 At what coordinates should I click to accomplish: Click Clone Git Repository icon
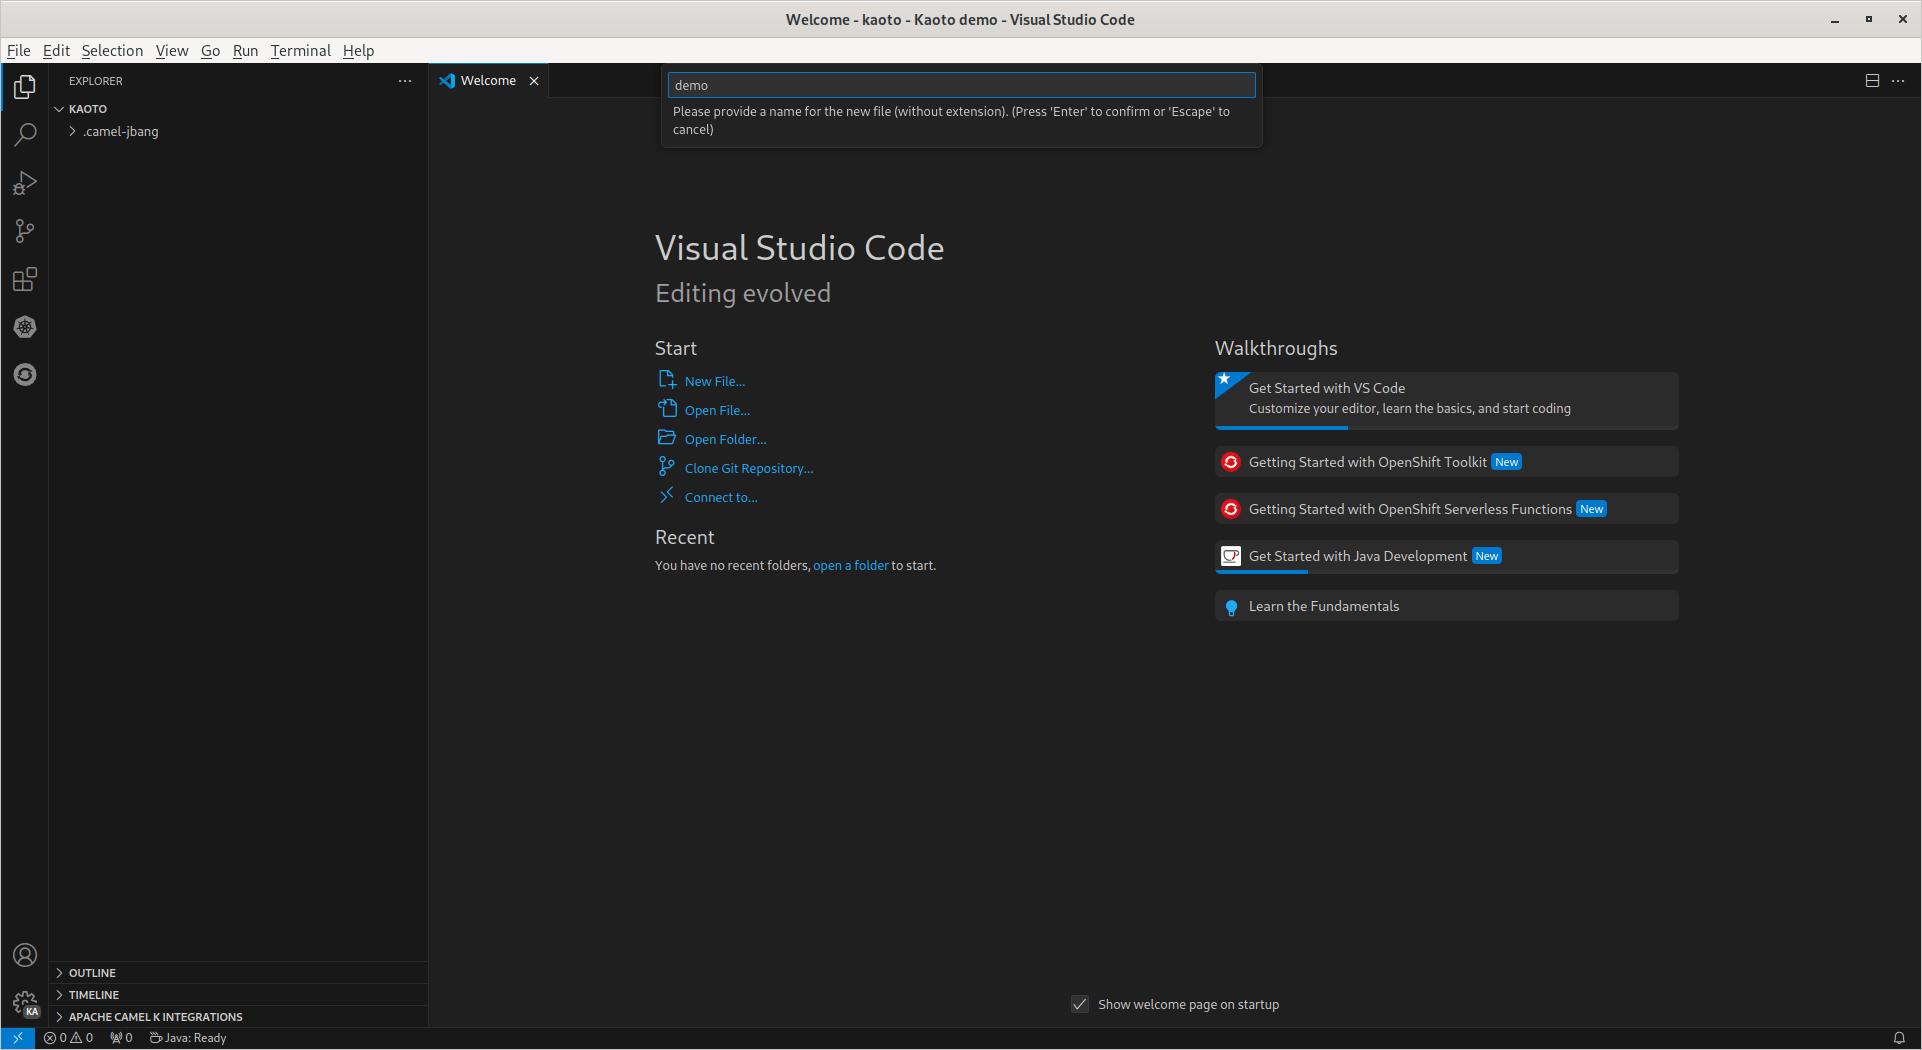click(667, 467)
